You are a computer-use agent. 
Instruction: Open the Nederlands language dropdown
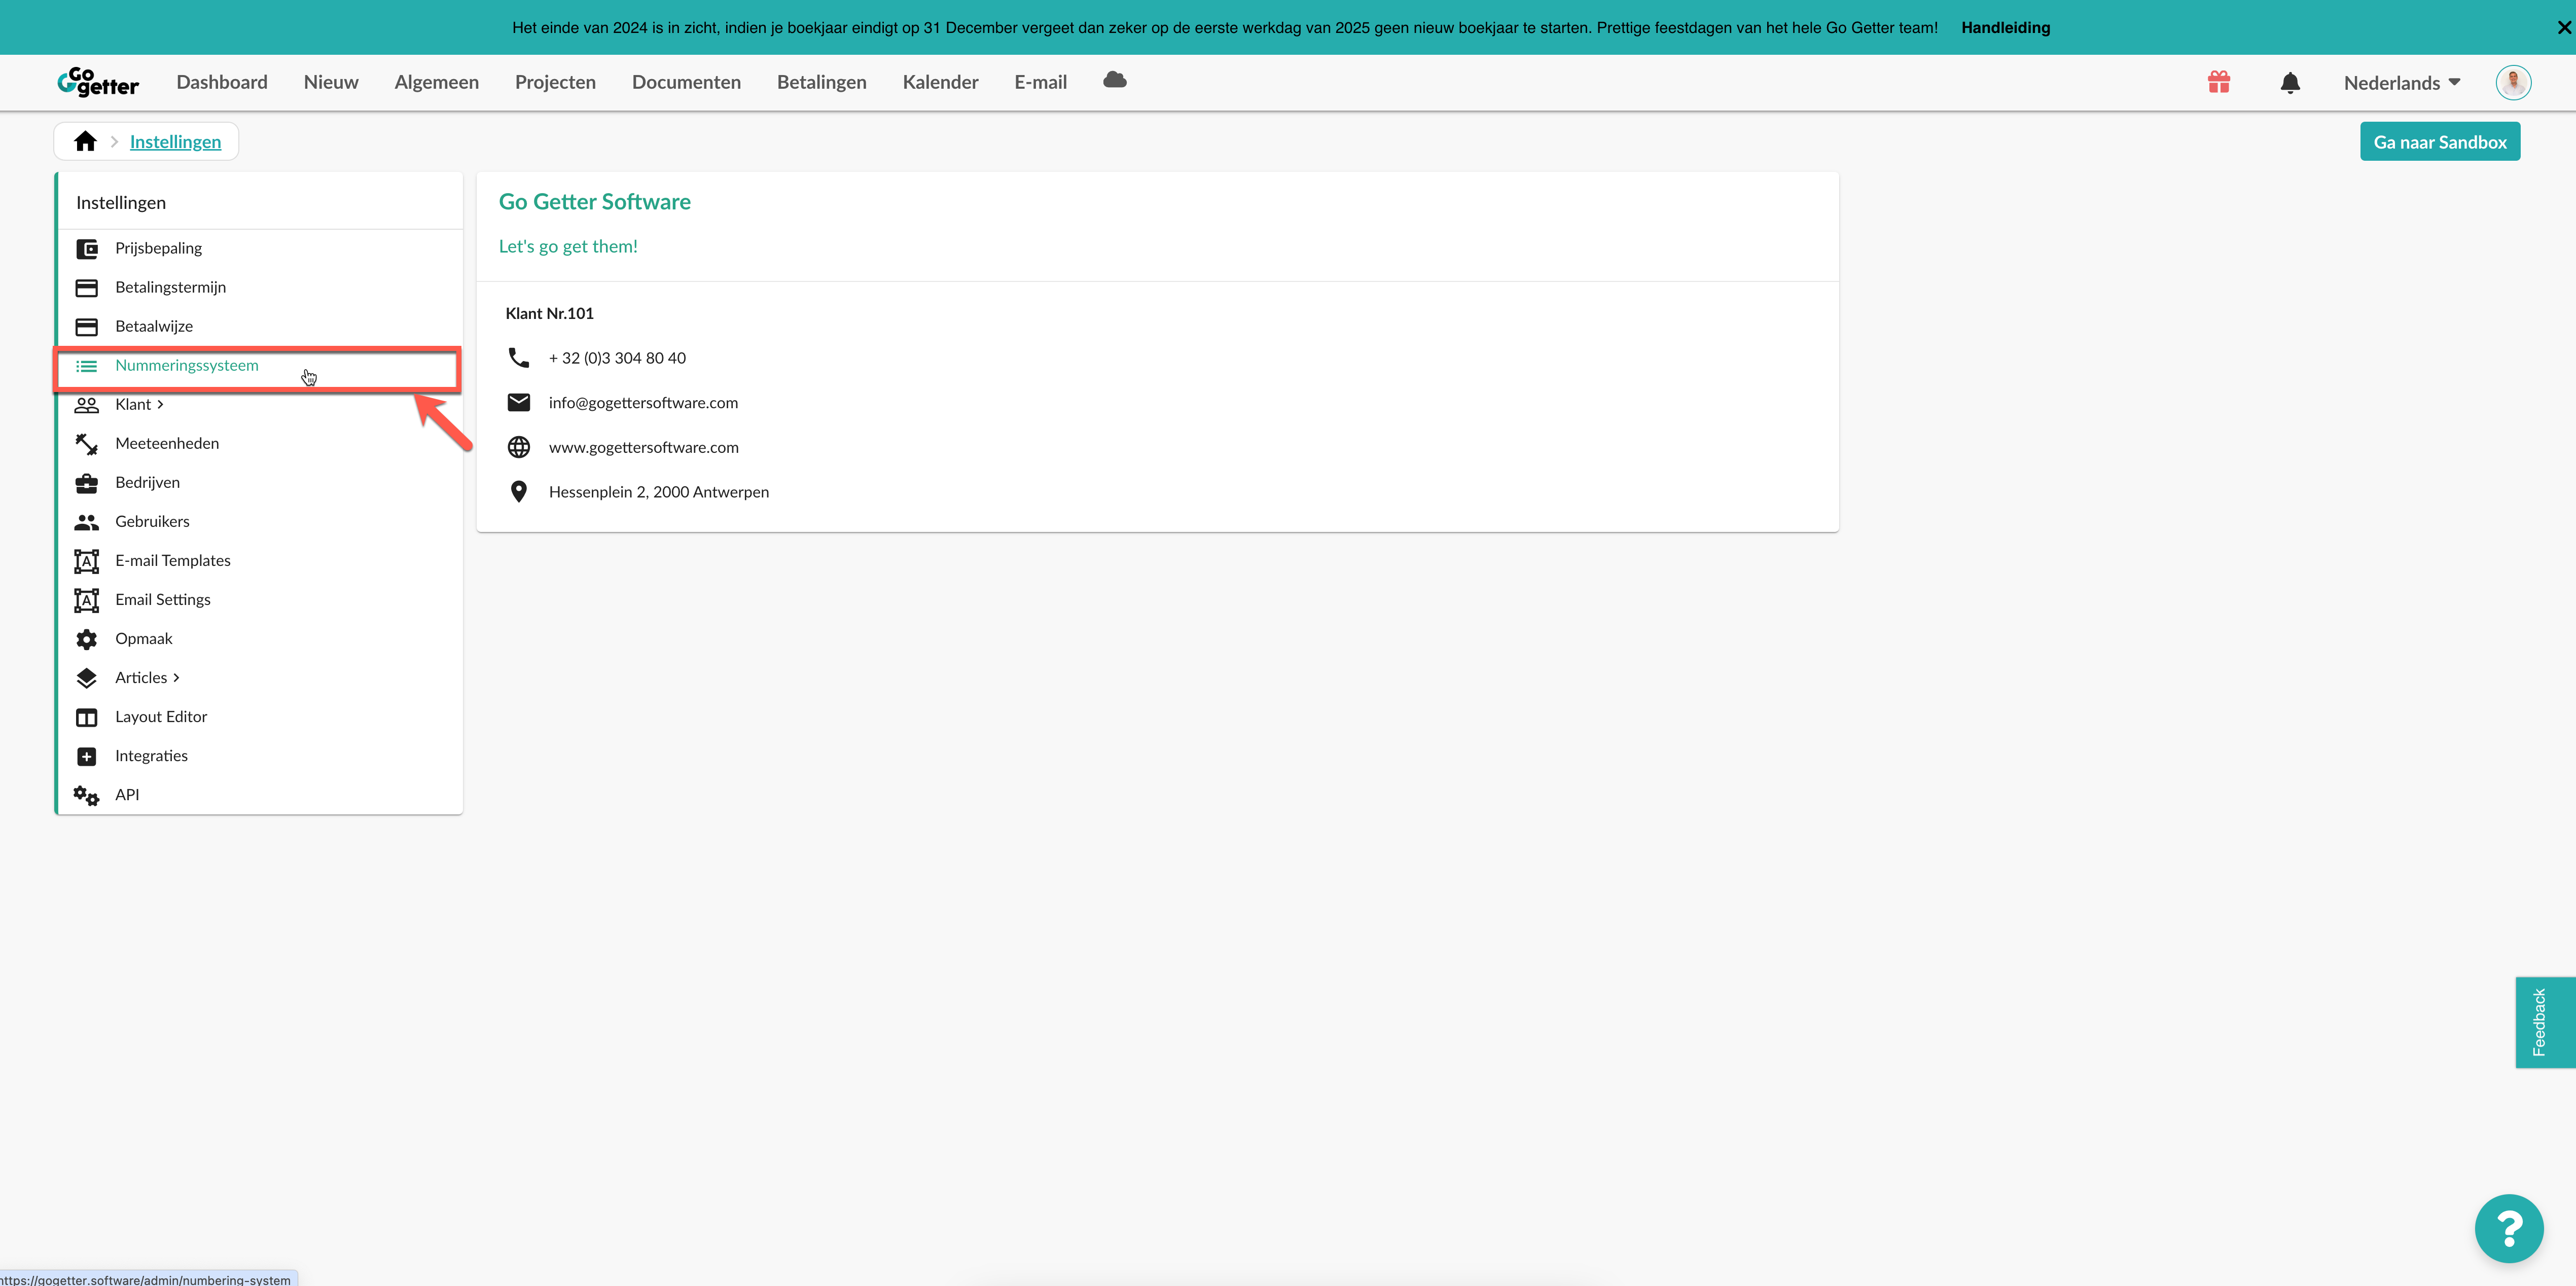click(x=2402, y=82)
